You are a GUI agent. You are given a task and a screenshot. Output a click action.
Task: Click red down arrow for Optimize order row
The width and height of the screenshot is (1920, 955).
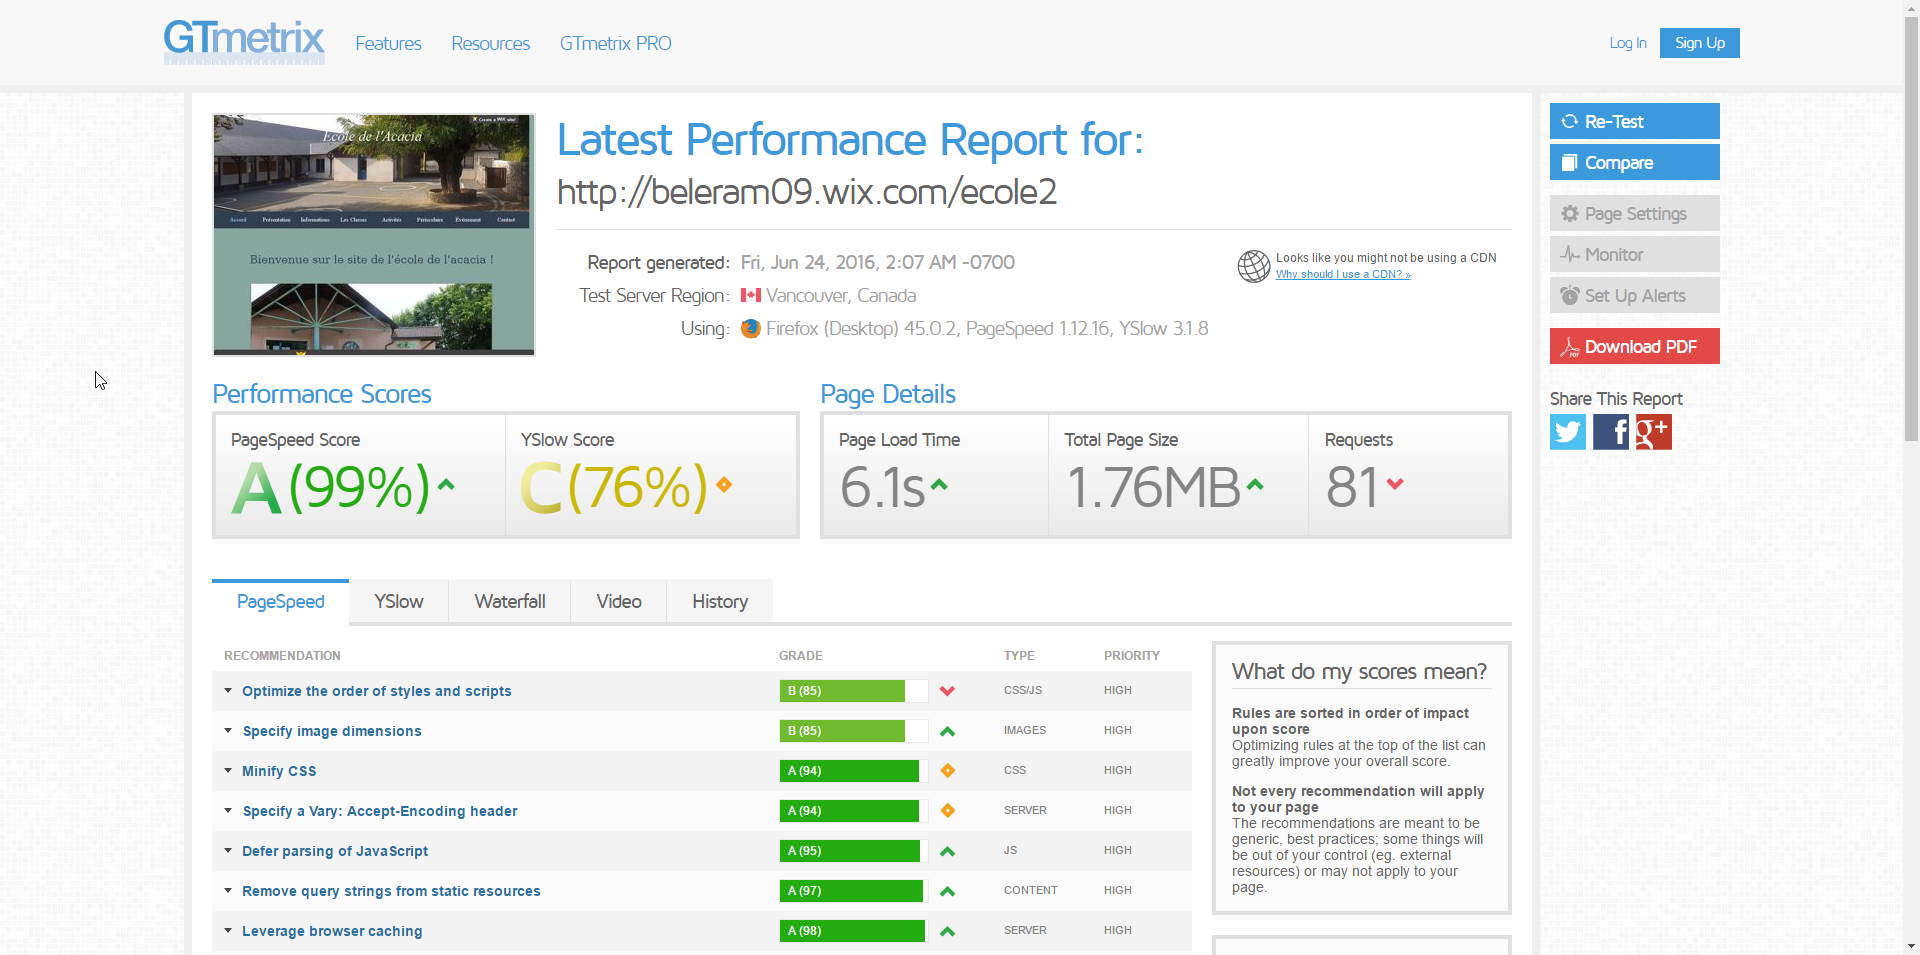click(948, 691)
